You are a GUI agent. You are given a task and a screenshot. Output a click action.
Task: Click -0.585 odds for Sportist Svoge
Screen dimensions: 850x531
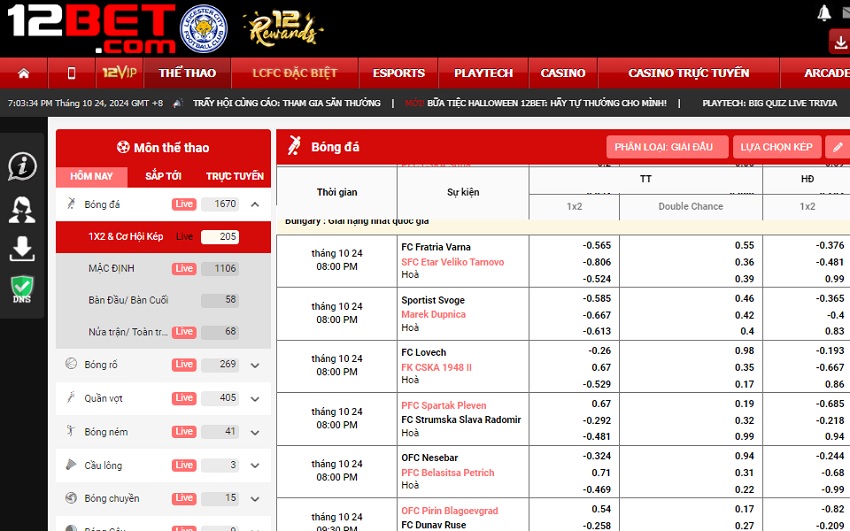[596, 299]
